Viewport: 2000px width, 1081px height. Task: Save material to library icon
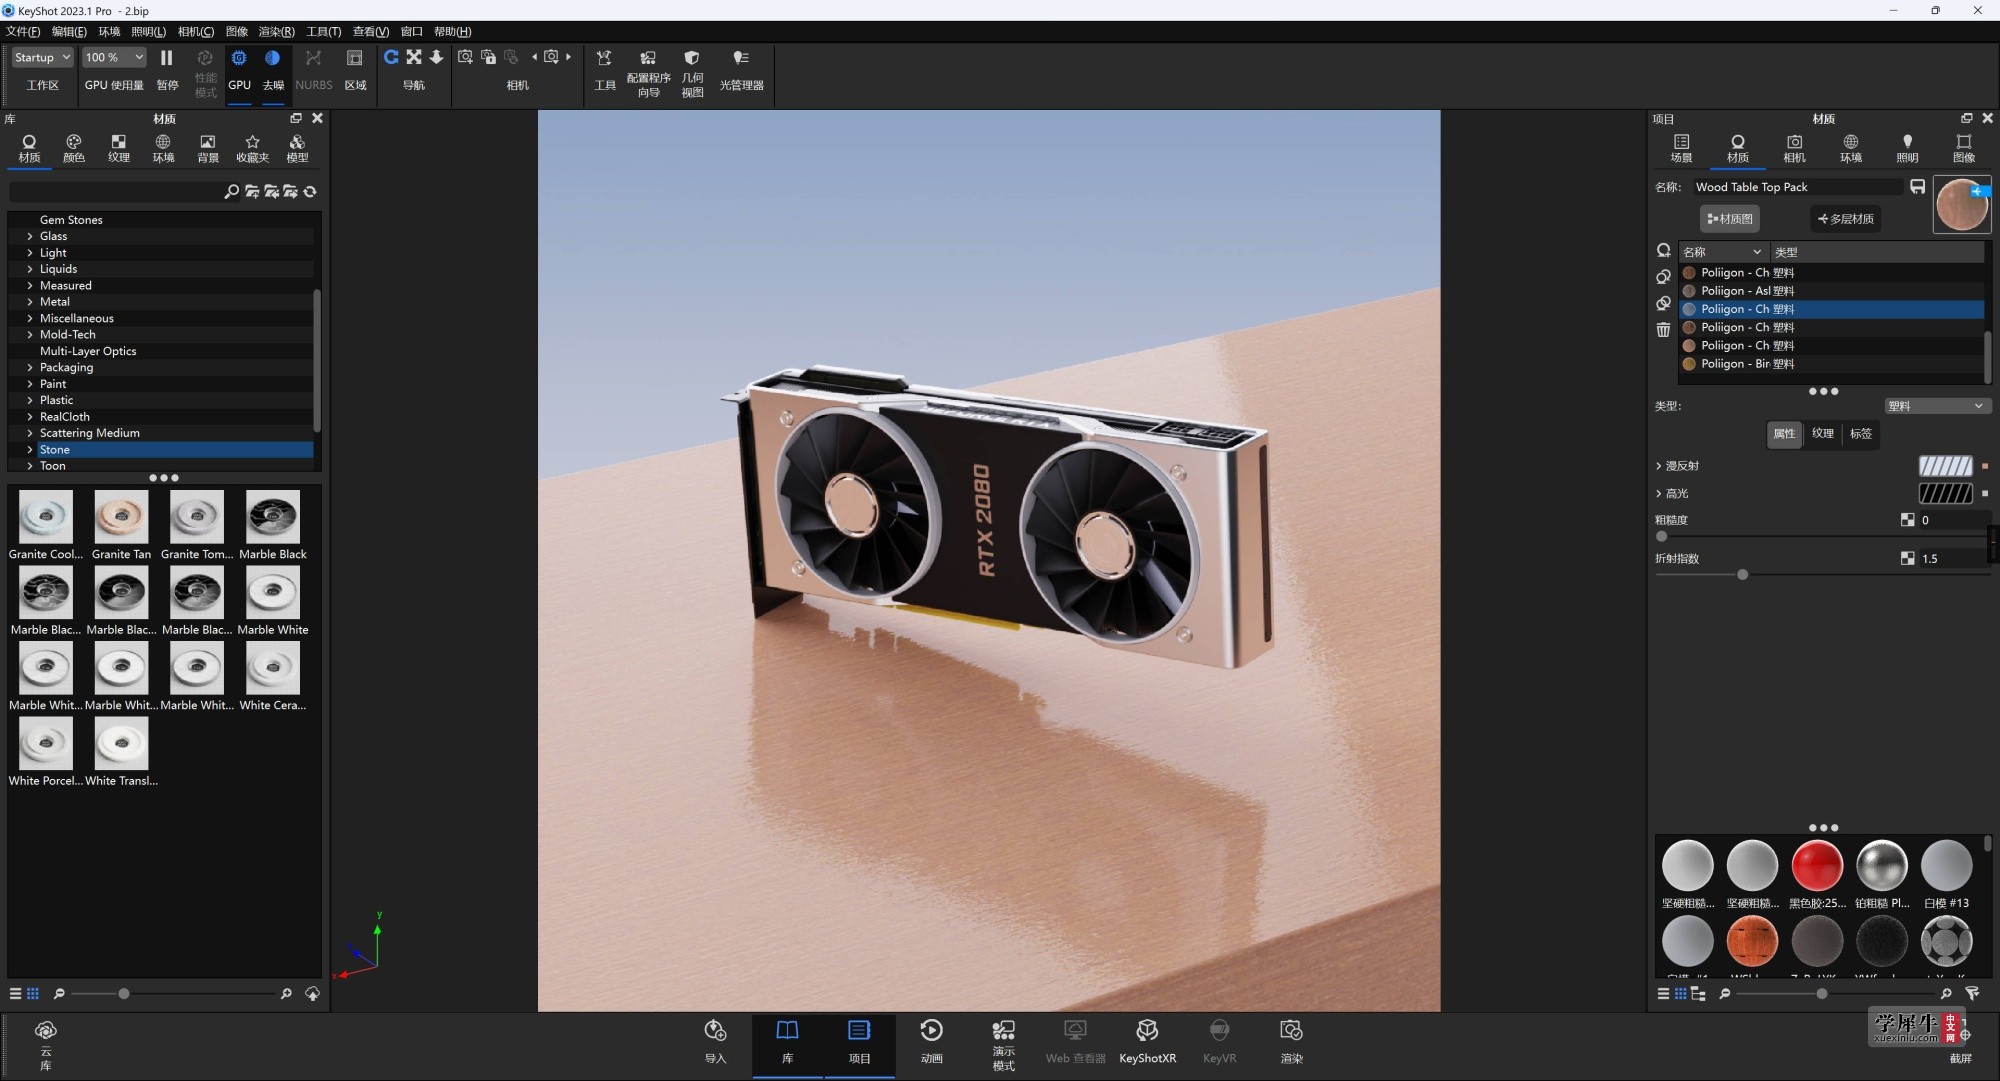(1917, 187)
